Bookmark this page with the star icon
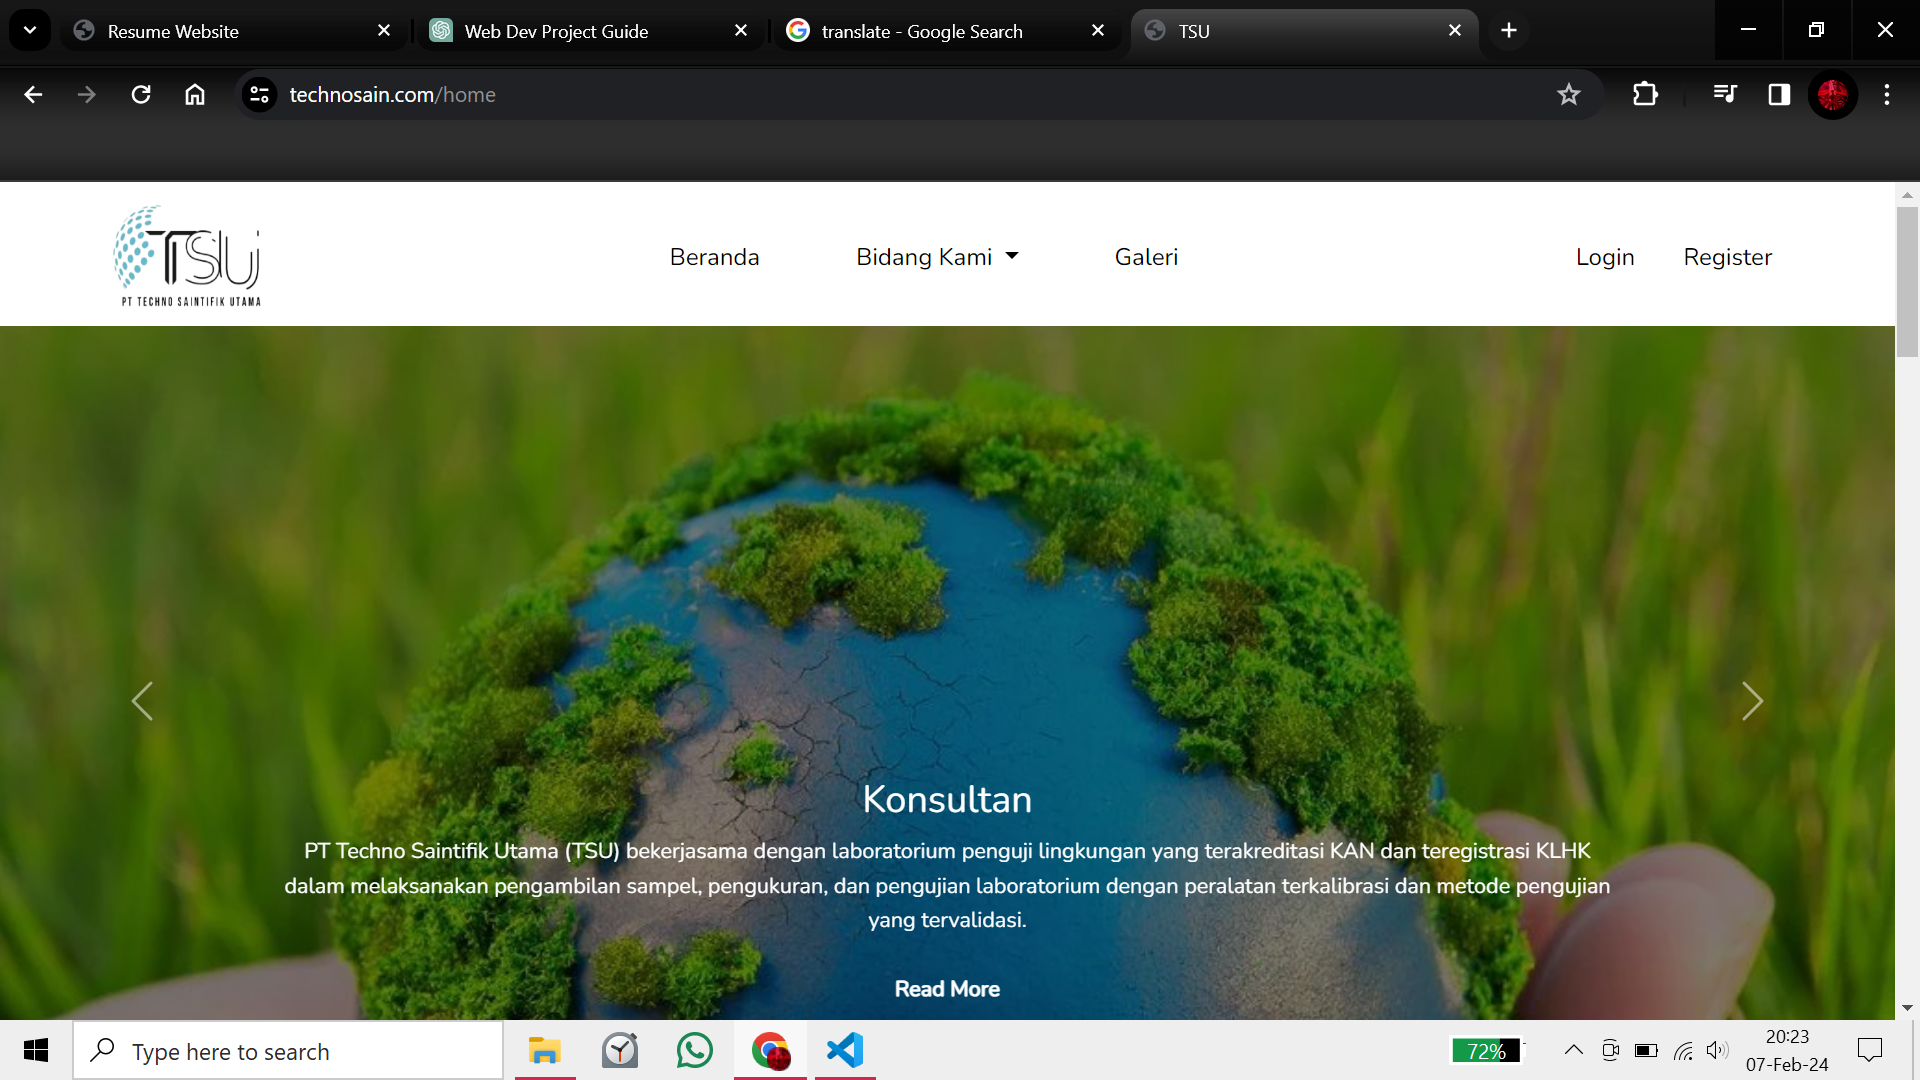Viewport: 1920px width, 1080px height. click(x=1568, y=94)
